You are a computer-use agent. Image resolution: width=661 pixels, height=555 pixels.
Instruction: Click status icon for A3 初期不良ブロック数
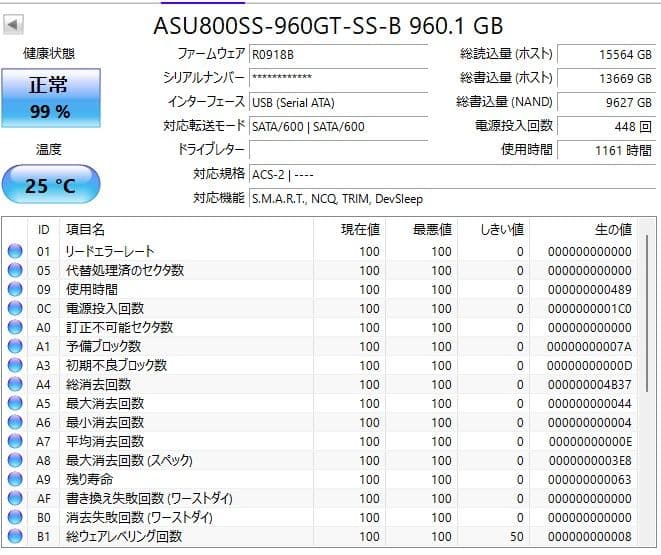[15, 365]
